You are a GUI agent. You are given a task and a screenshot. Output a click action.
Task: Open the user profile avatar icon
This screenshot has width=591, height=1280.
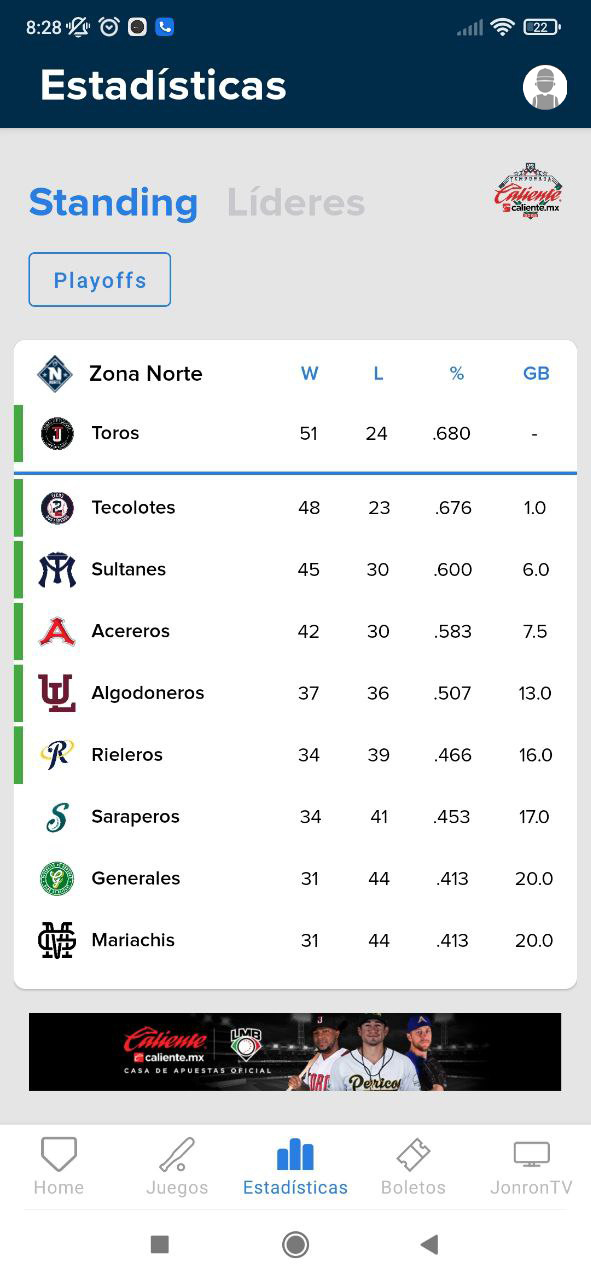click(545, 87)
